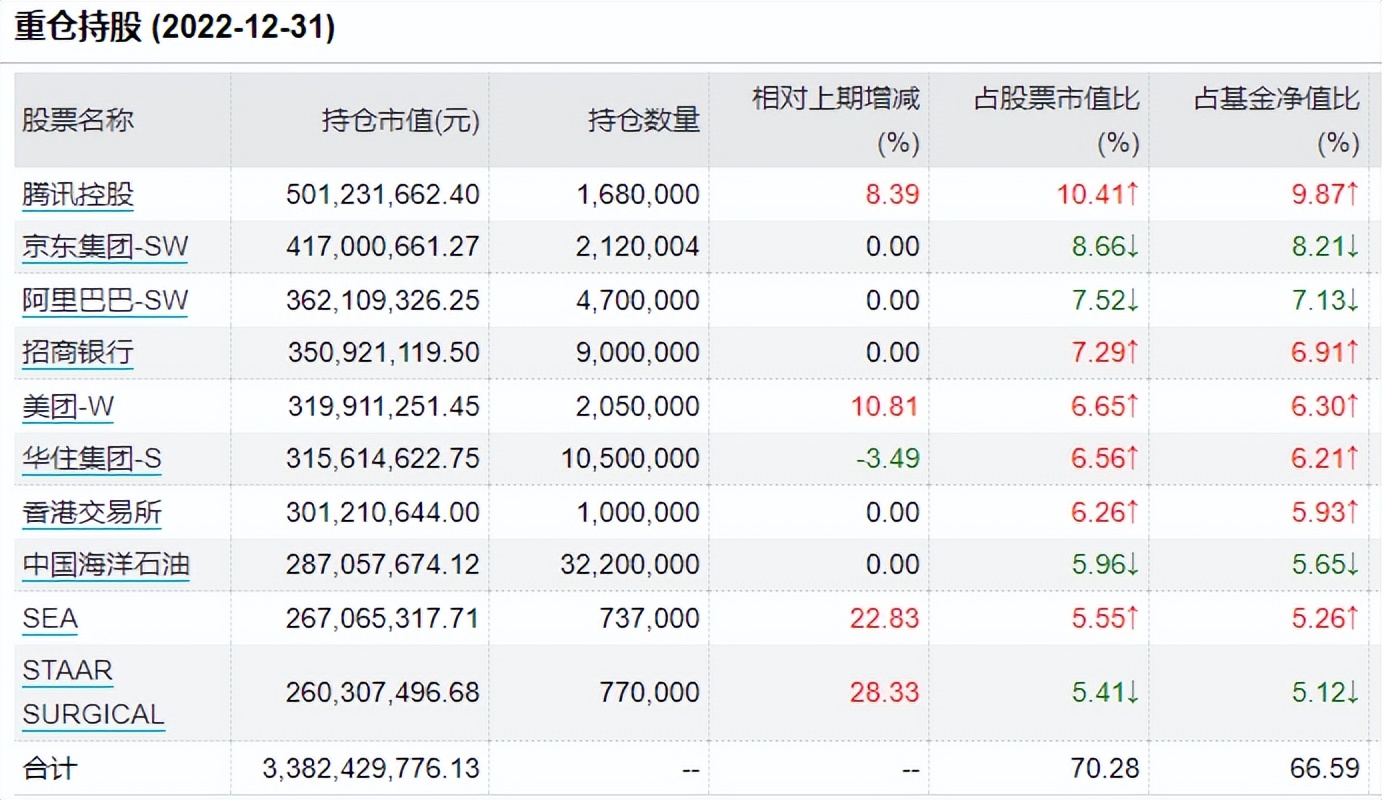Screen dimensions: 1382x800
Task: Click 腾讯控股 holding value 501,231,662.40
Action: 383,194
